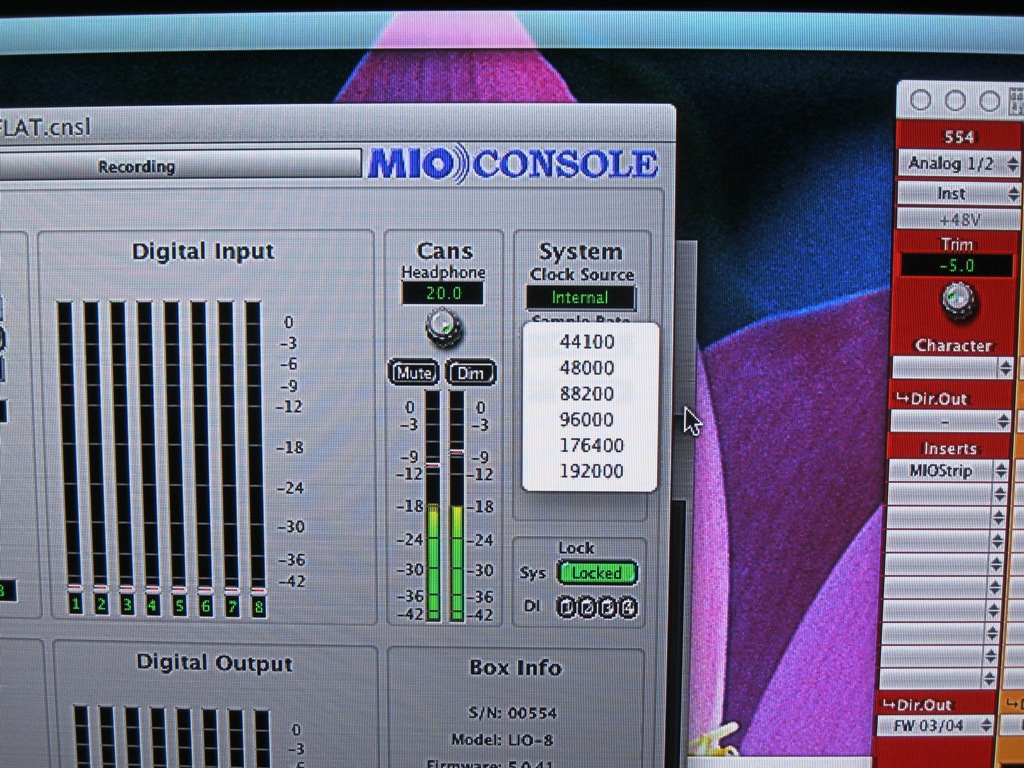Click DI lock indicator number 3
The image size is (1024, 768).
607,607
